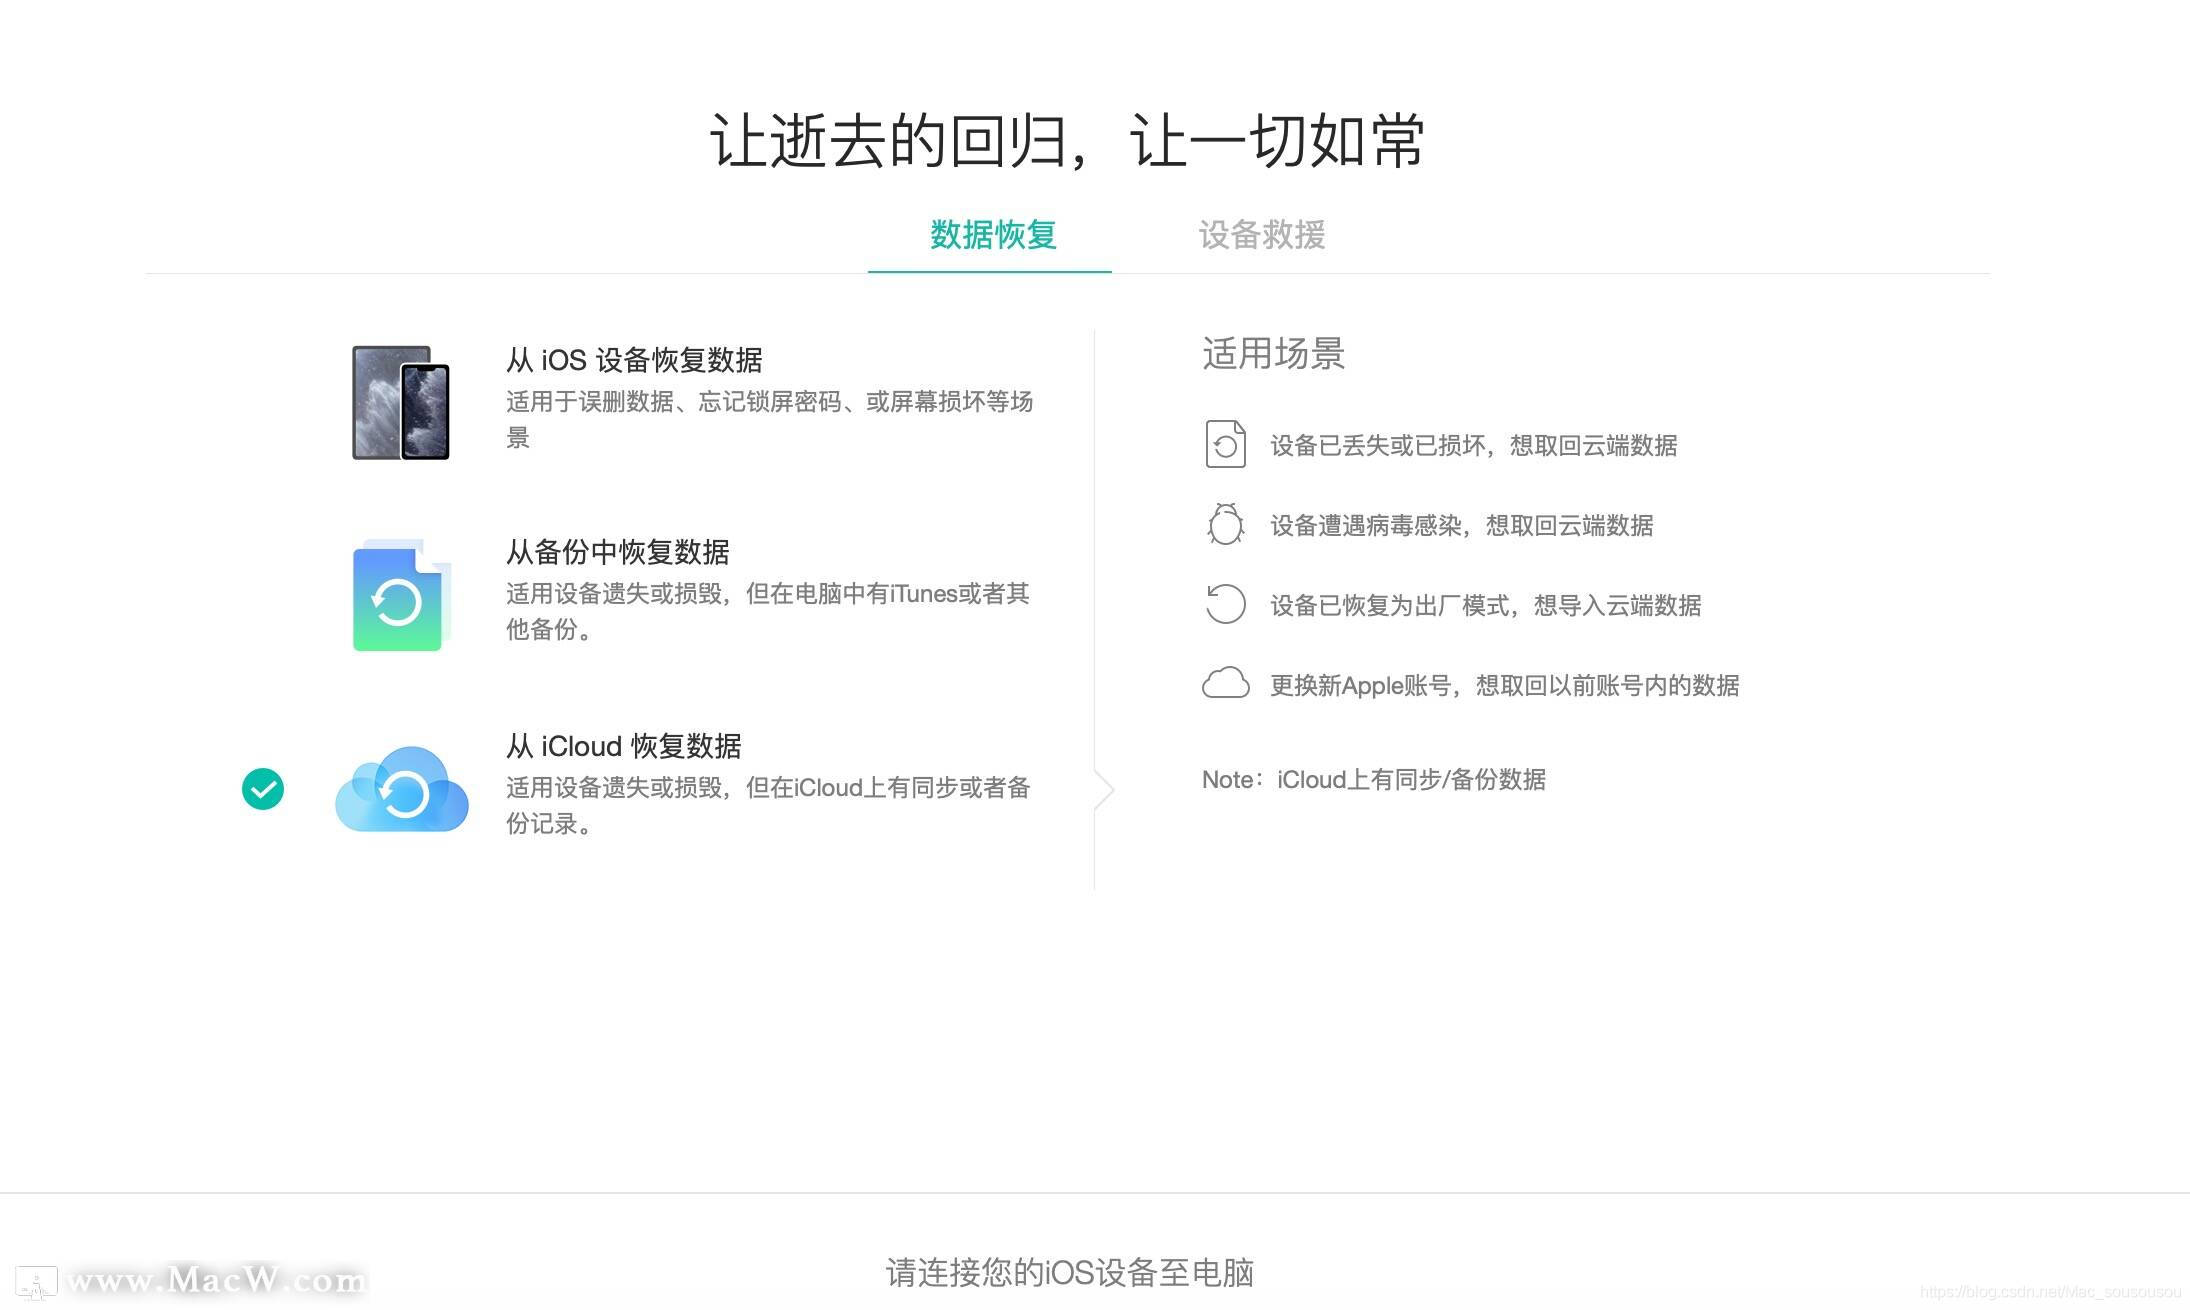Click the lost device document icon
2190x1310 pixels.
pos(1225,445)
